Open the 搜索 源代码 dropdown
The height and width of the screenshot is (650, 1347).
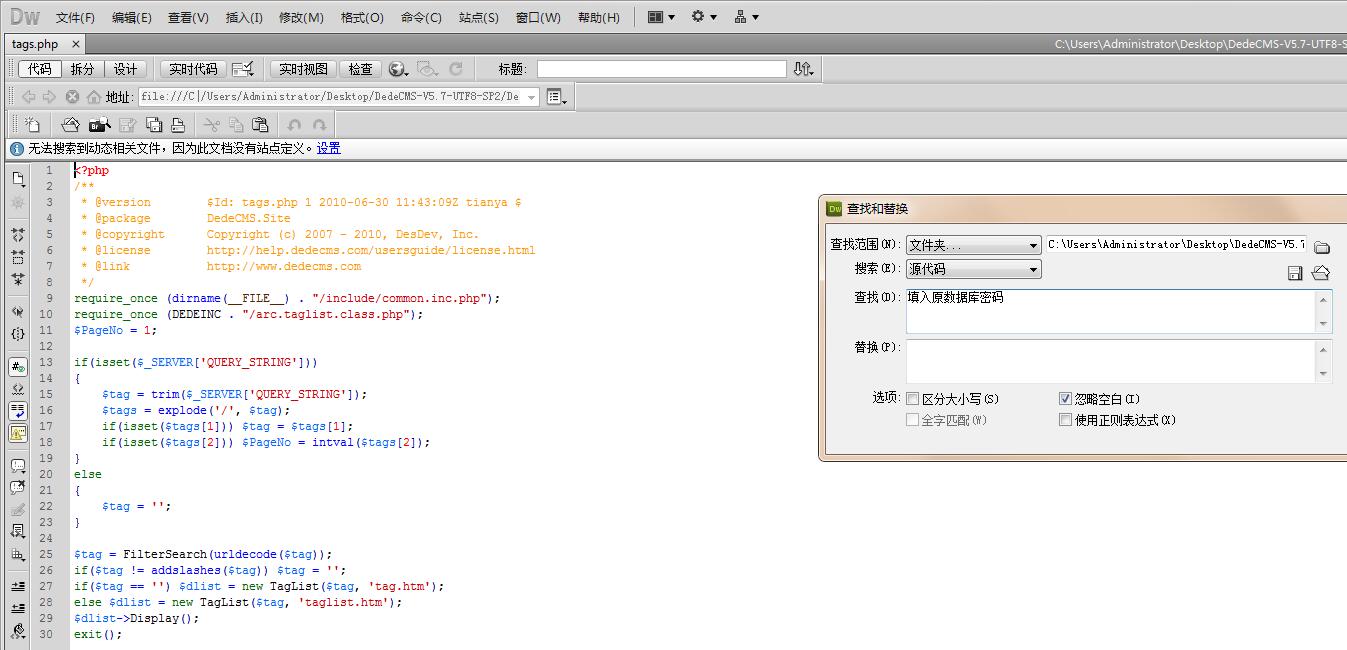coord(973,269)
